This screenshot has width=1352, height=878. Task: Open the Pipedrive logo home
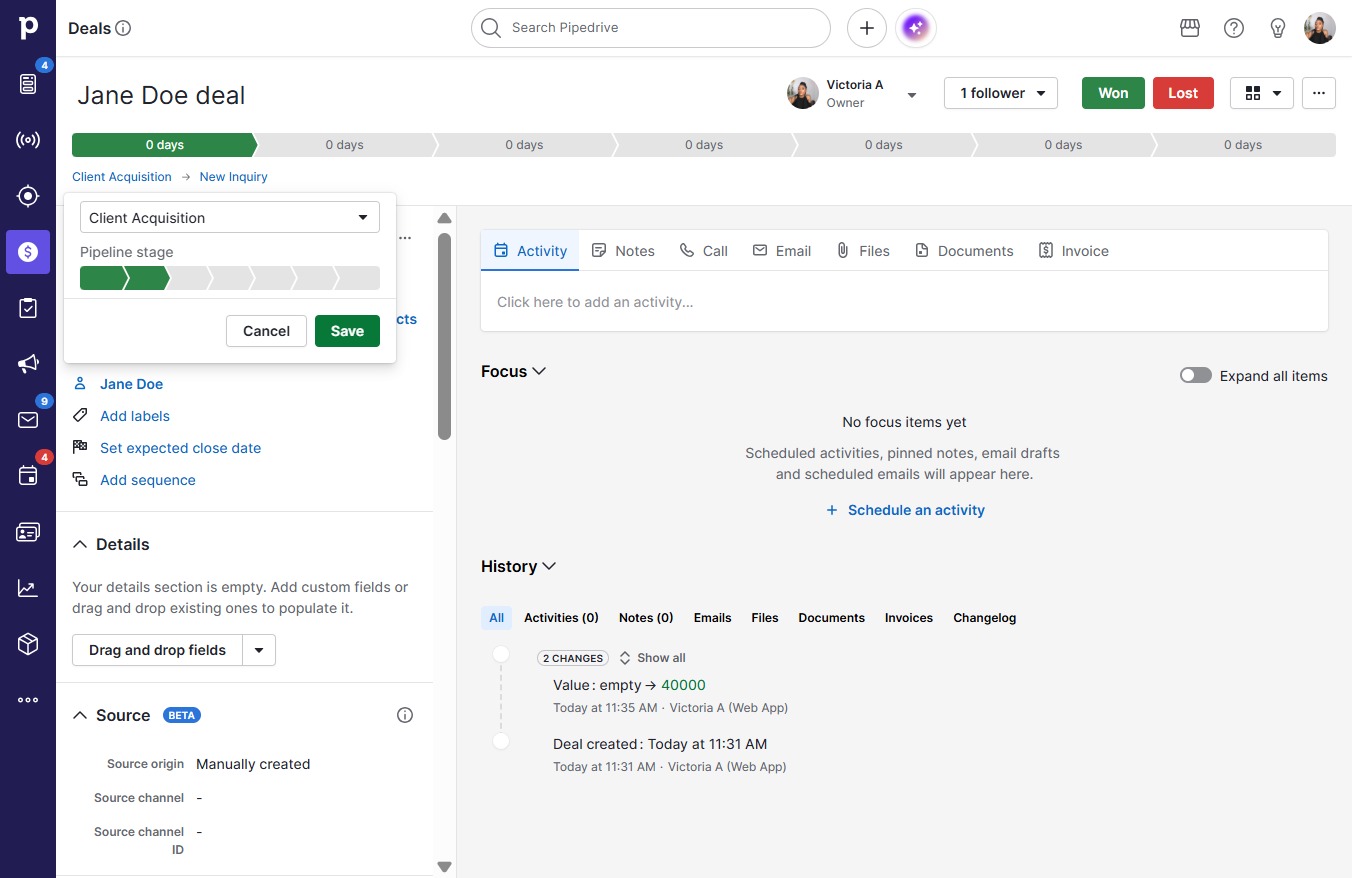(x=28, y=27)
